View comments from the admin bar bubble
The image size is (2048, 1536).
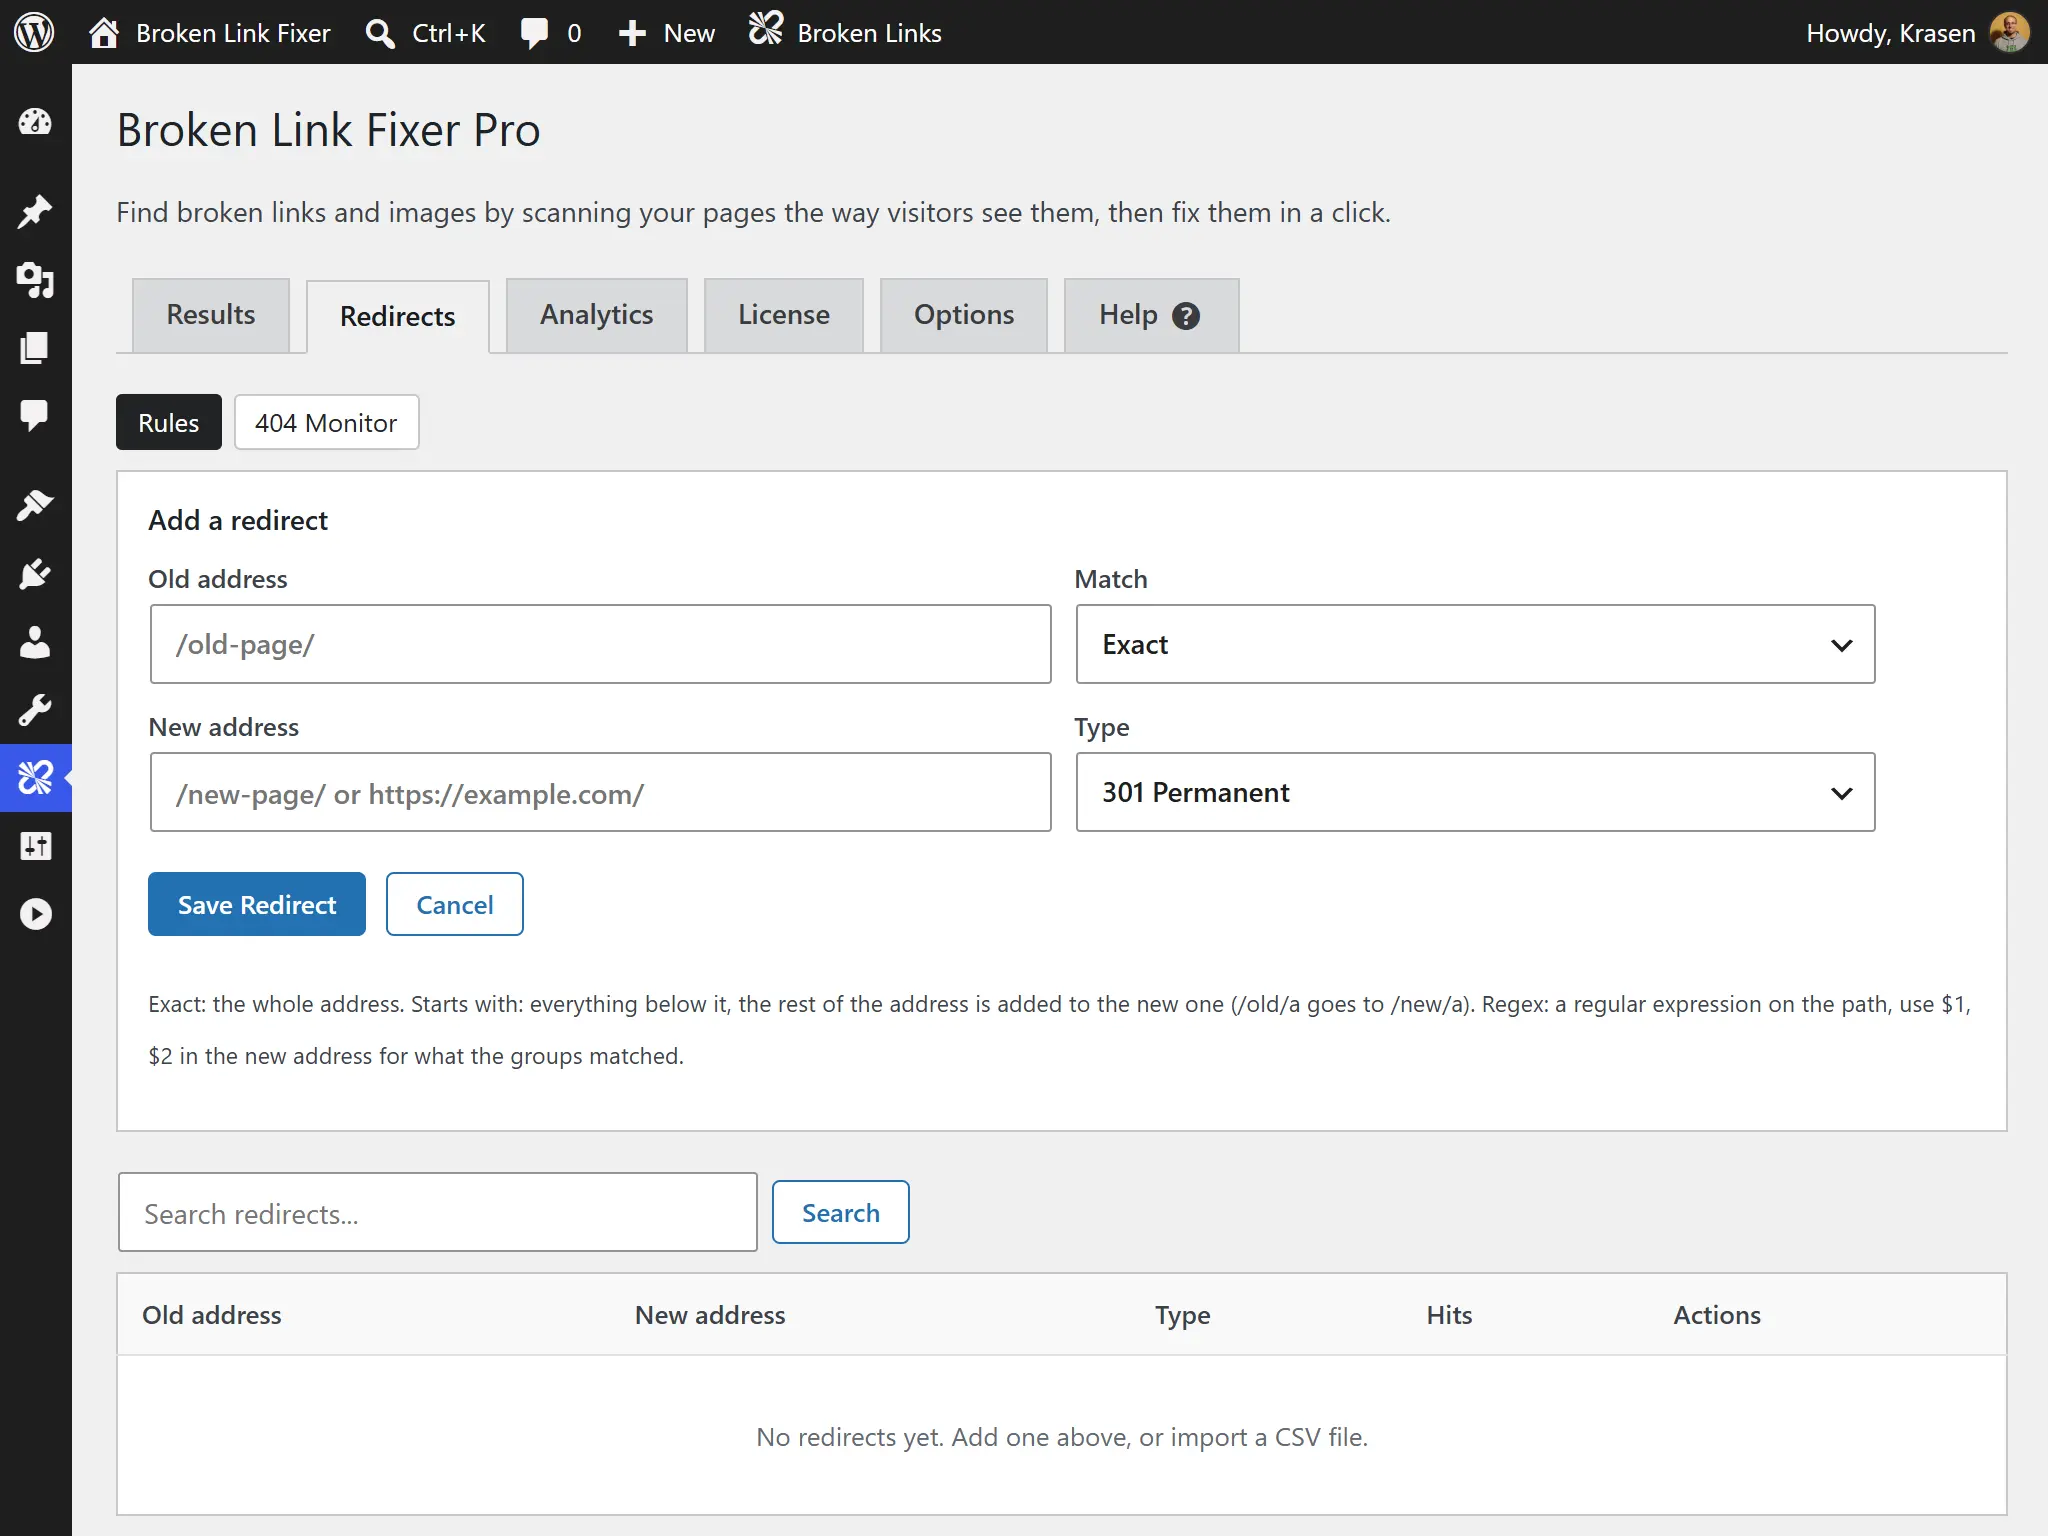point(550,33)
